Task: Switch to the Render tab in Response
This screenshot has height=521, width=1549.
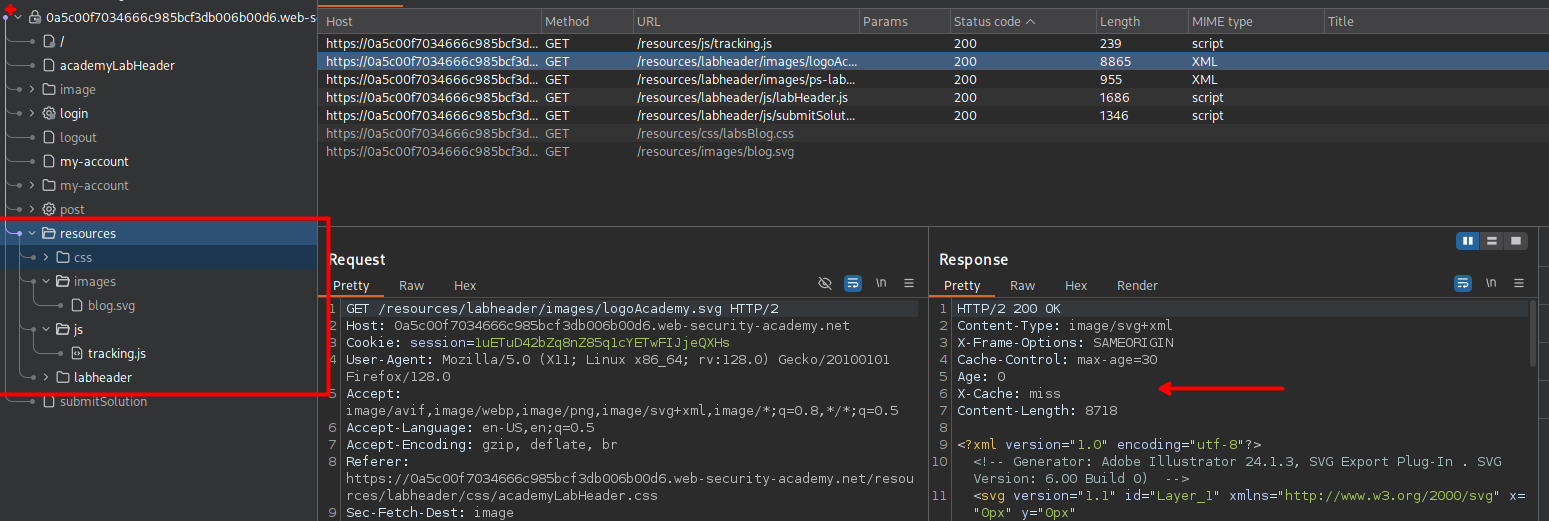Action: [1137, 286]
